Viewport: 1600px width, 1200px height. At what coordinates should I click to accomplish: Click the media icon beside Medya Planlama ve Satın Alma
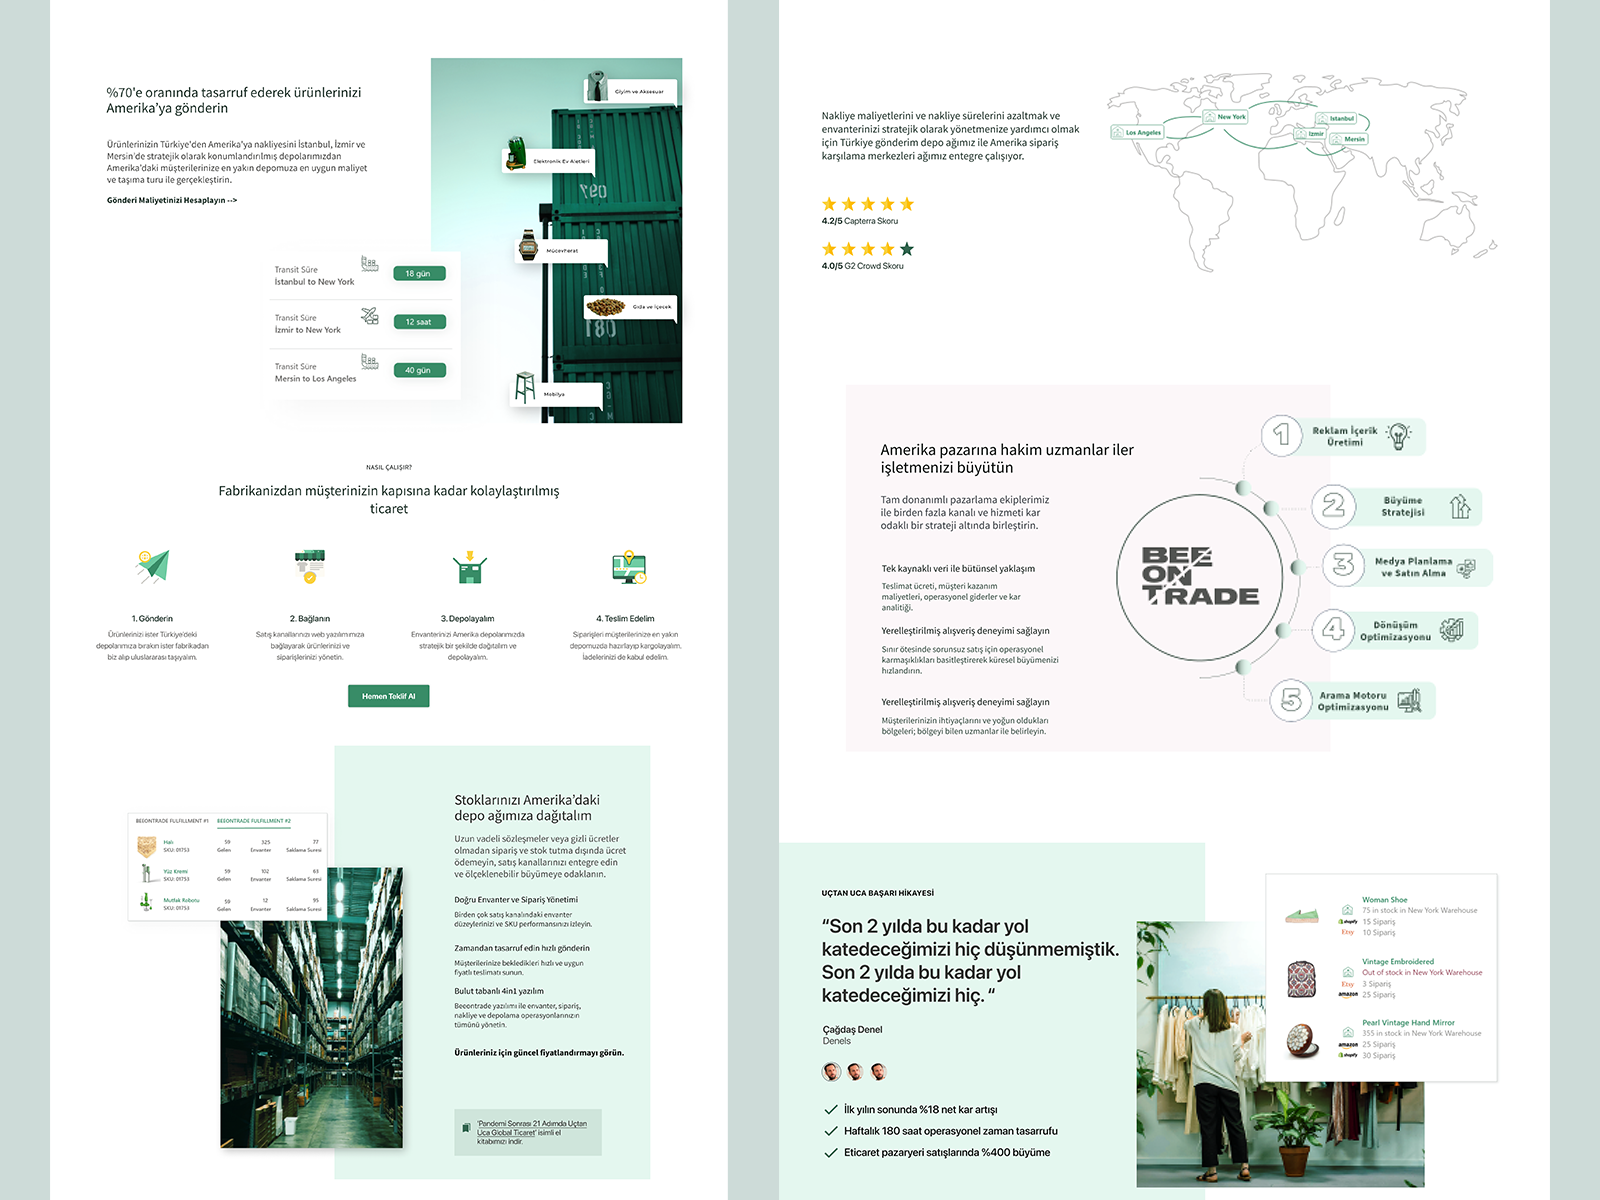pyautogui.click(x=1466, y=568)
